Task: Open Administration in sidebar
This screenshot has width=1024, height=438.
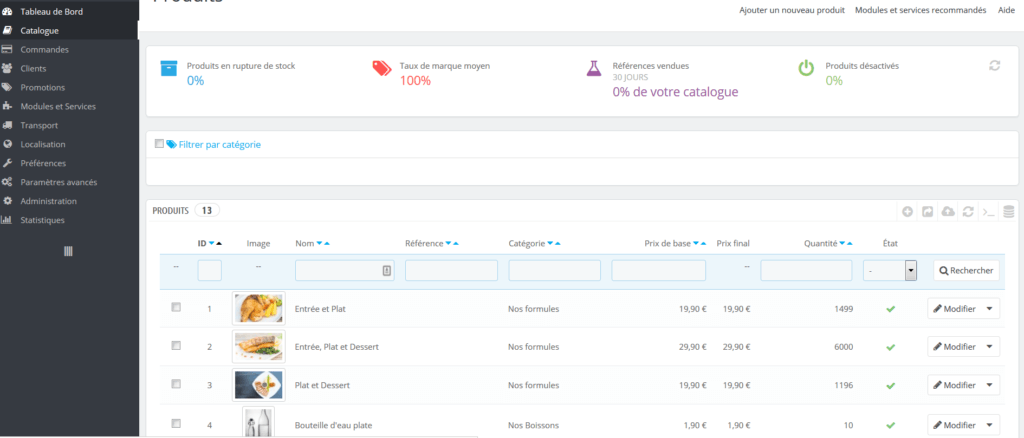Action: point(48,201)
